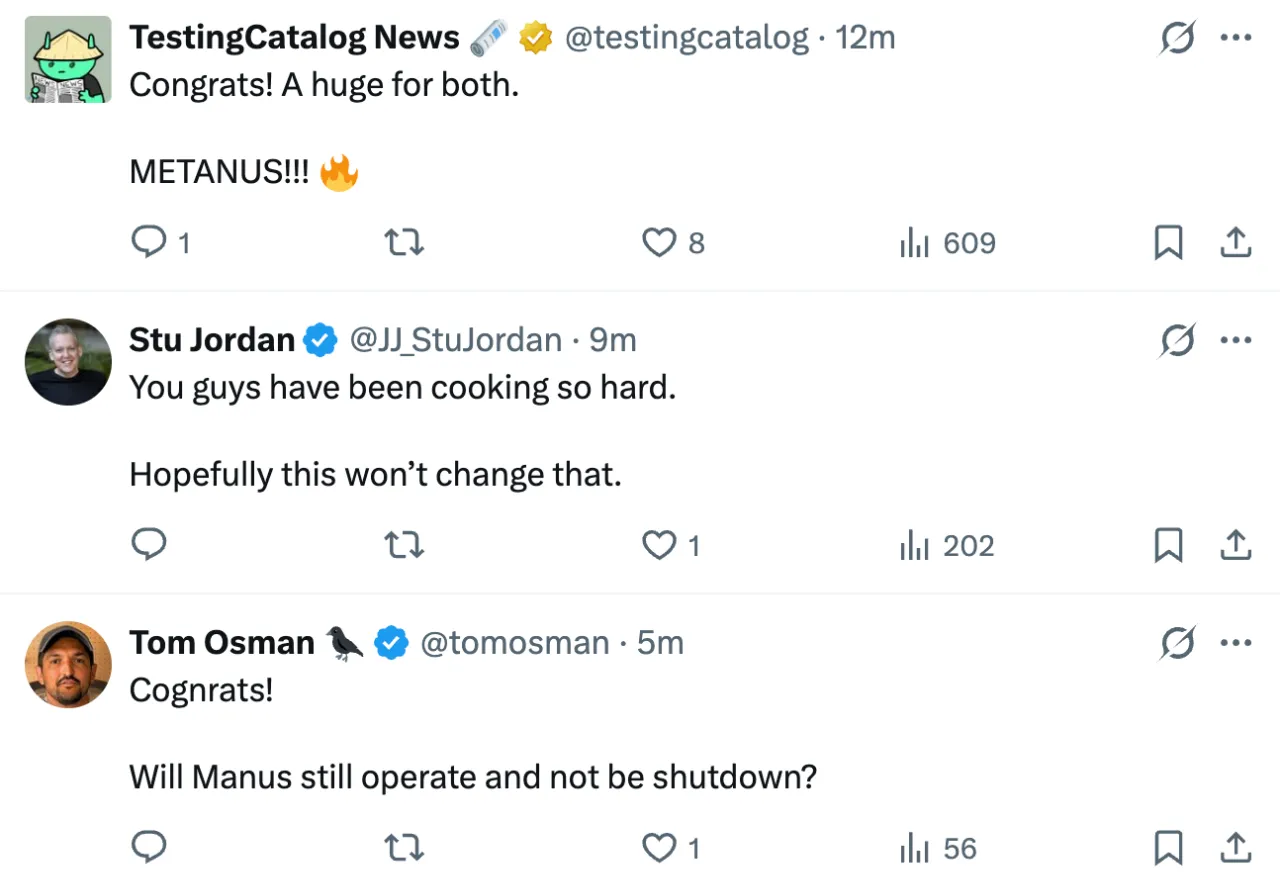Open TestingCatalog News avatar
Image resolution: width=1280 pixels, height=880 pixels.
click(x=68, y=60)
